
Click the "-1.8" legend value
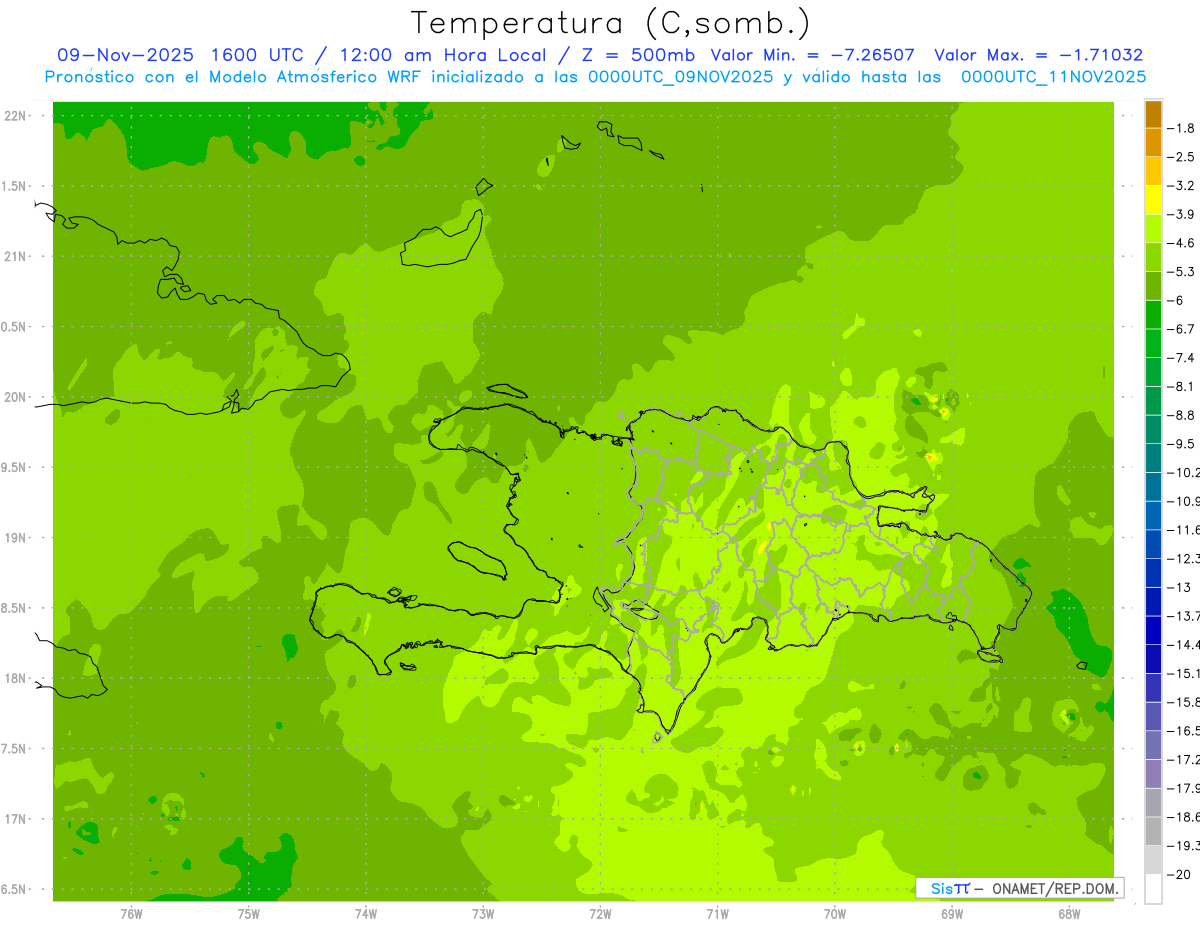pos(1182,128)
